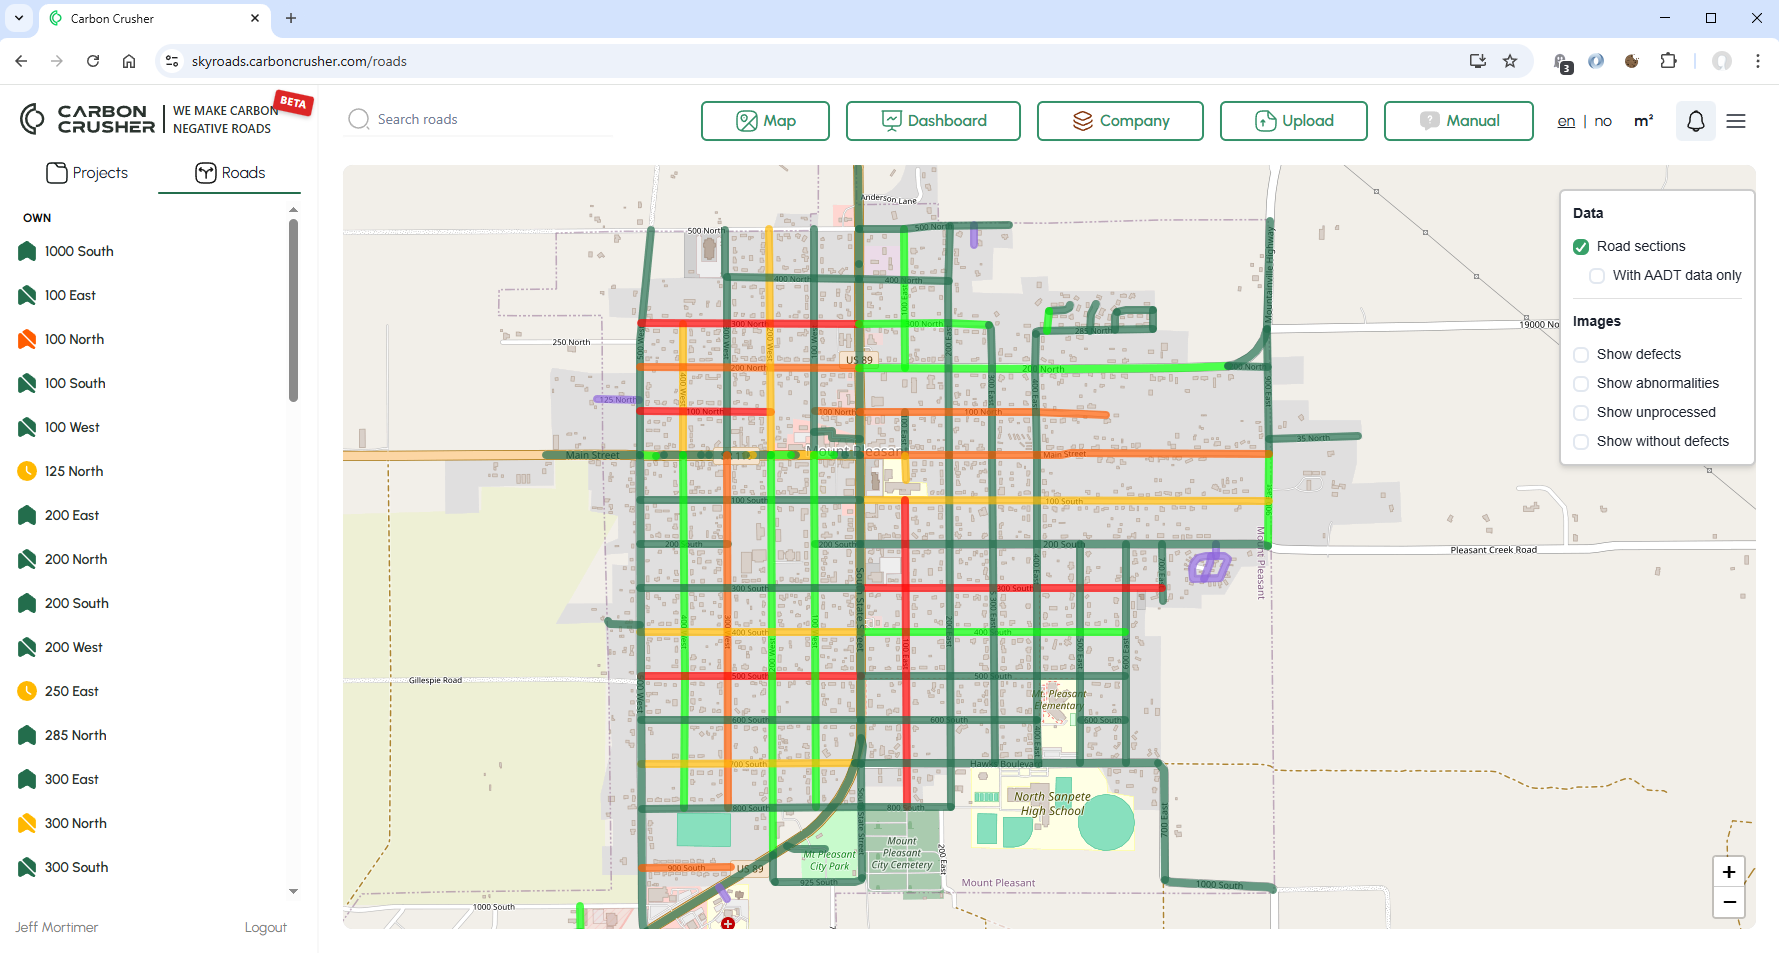Enable Show defects
This screenshot has height=953, width=1779.
1581,355
